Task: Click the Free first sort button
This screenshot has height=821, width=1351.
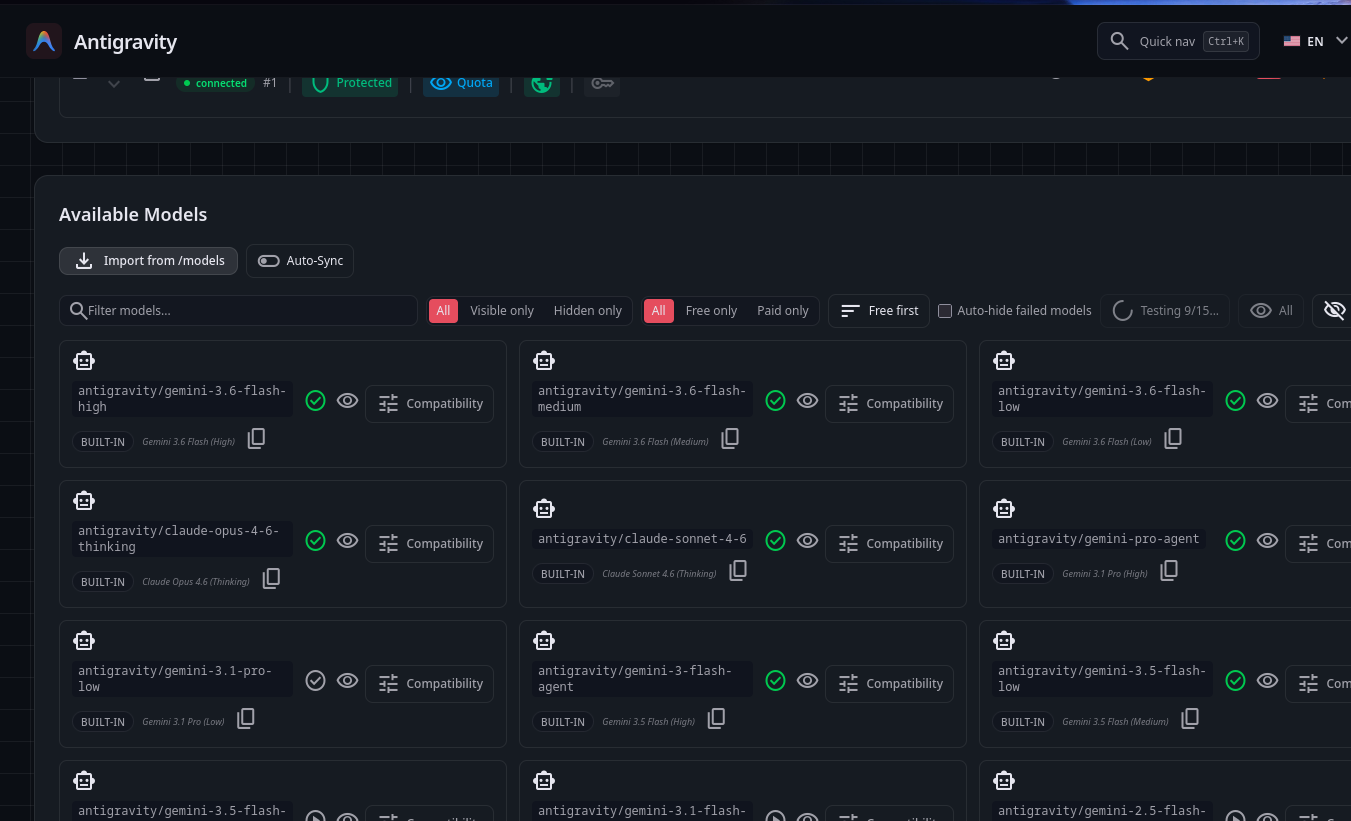Action: click(x=879, y=310)
